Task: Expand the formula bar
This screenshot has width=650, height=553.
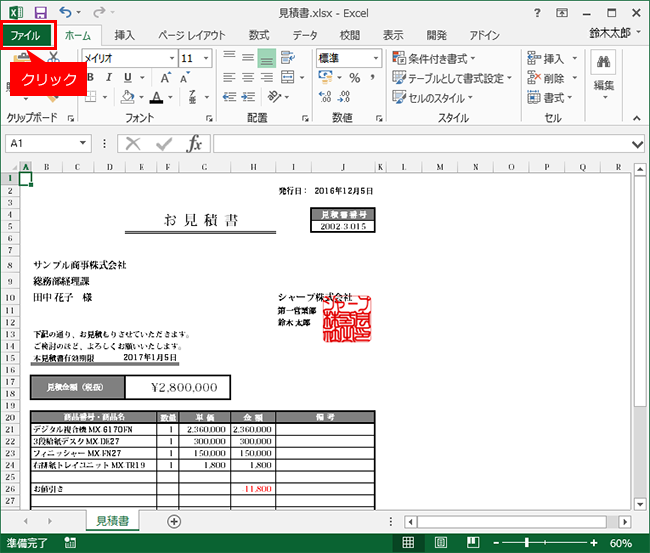Action: coord(638,144)
